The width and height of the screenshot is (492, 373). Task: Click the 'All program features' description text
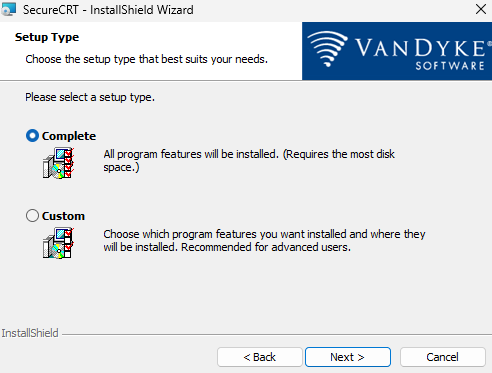[x=249, y=161]
